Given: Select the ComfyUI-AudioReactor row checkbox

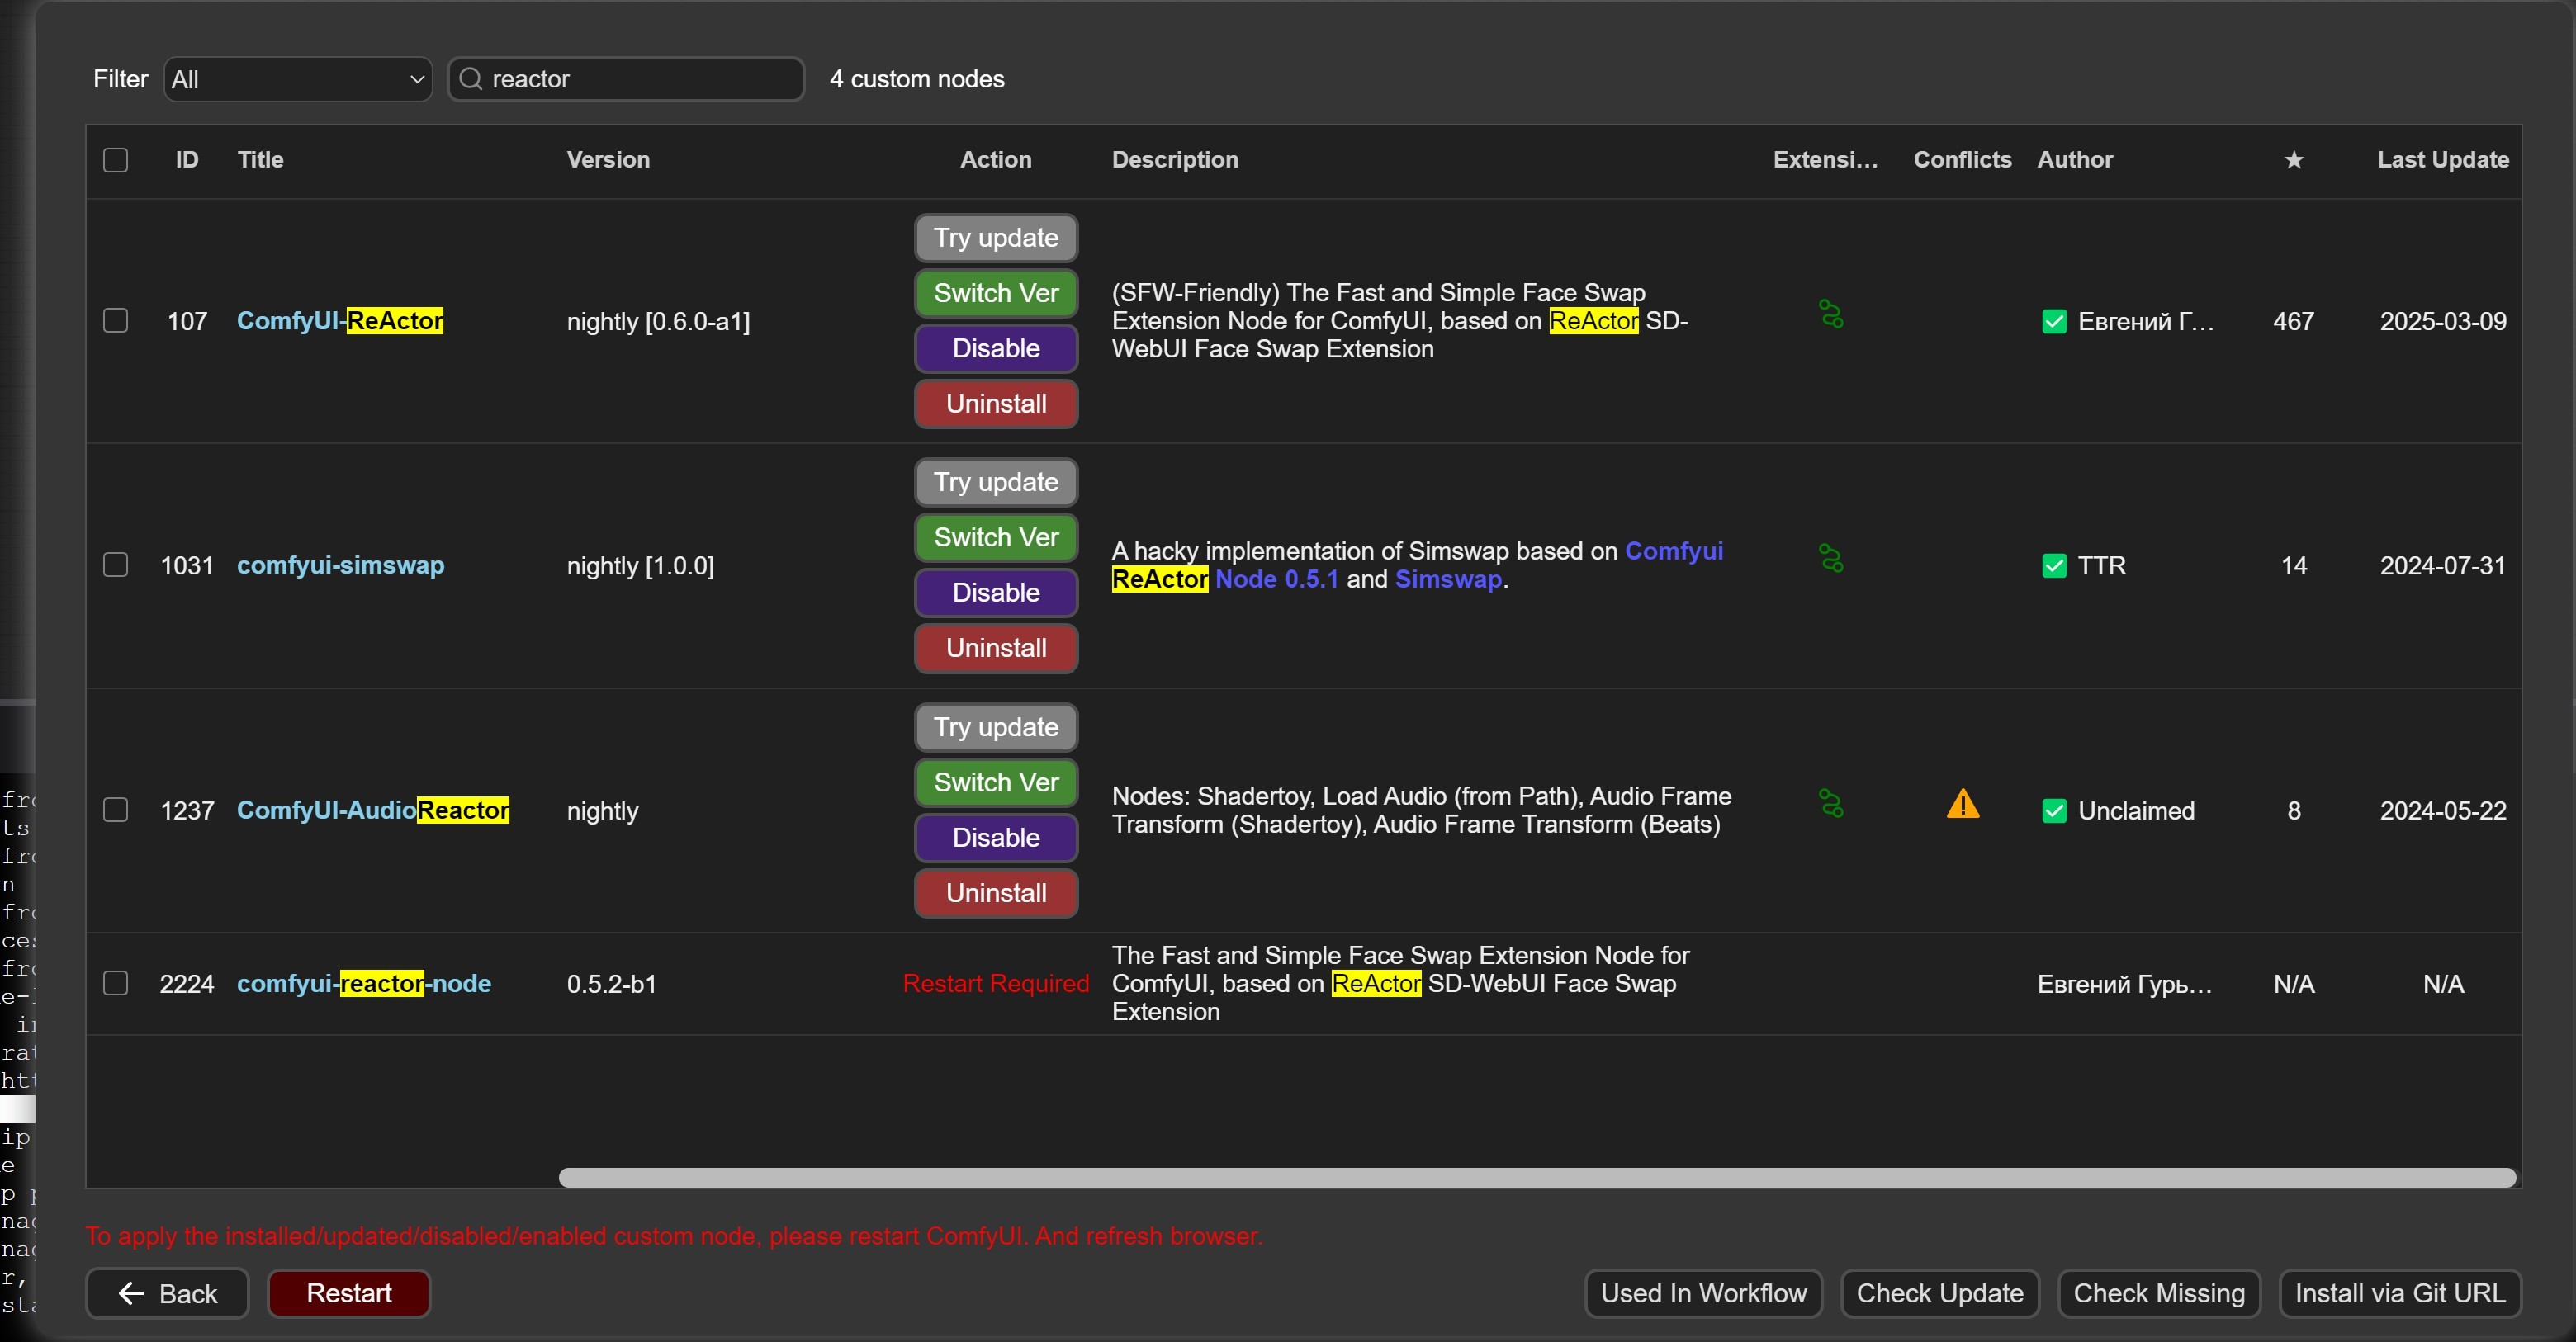Looking at the screenshot, I should 116,810.
